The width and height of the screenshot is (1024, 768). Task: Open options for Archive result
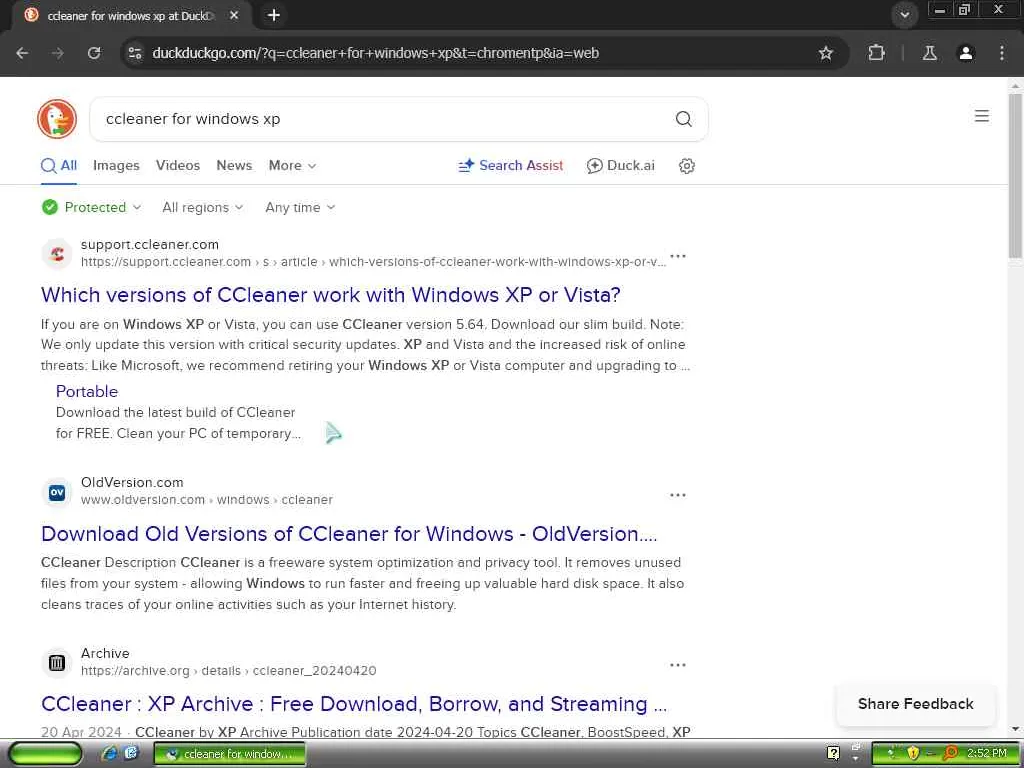678,665
